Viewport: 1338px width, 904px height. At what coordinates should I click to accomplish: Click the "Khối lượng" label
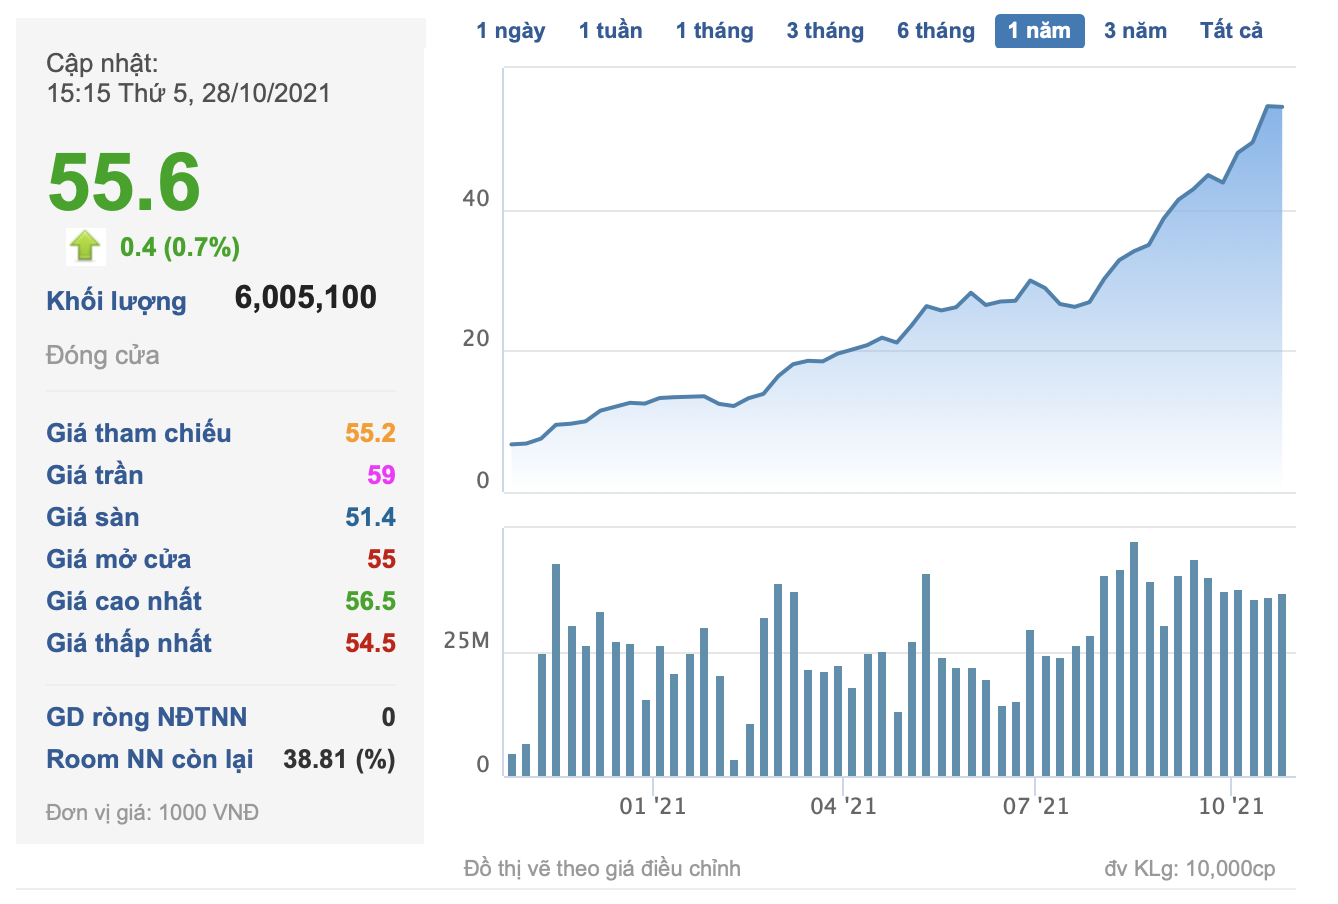(x=116, y=301)
